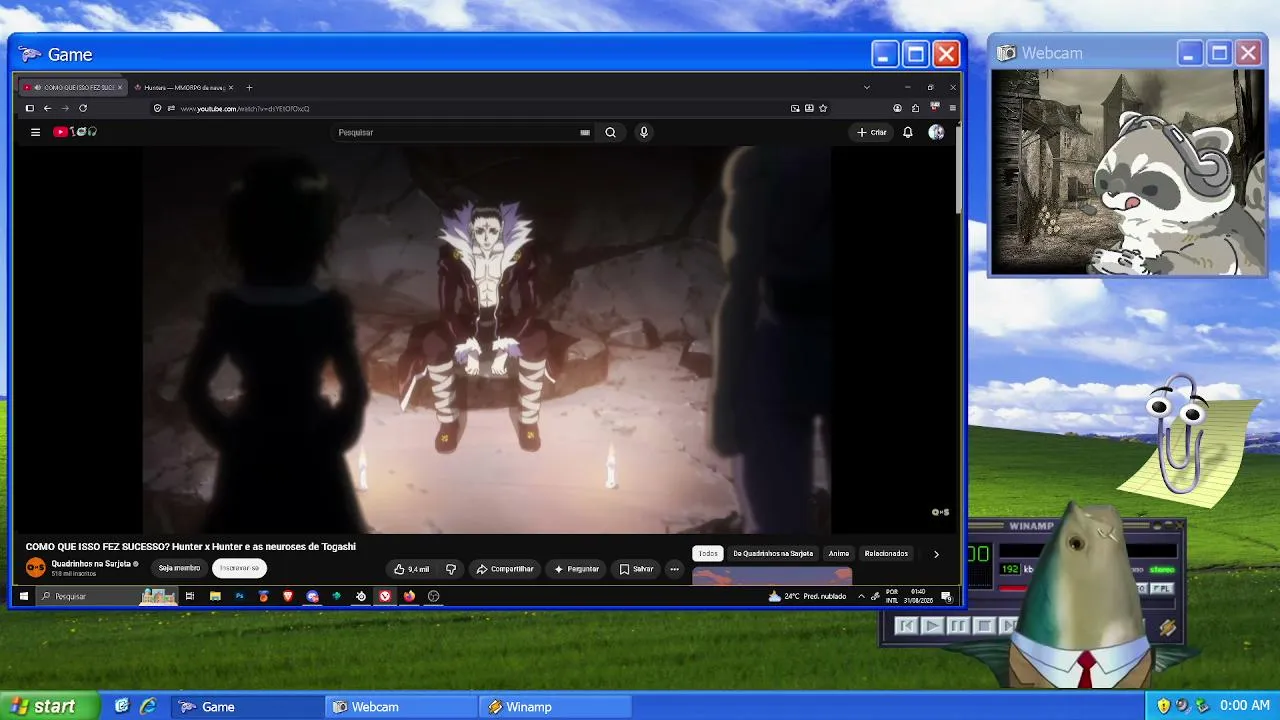This screenshot has height=720, width=1280.
Task: Switch to the COMO QUE ISSO FEZ browser tab
Action: tap(73, 87)
